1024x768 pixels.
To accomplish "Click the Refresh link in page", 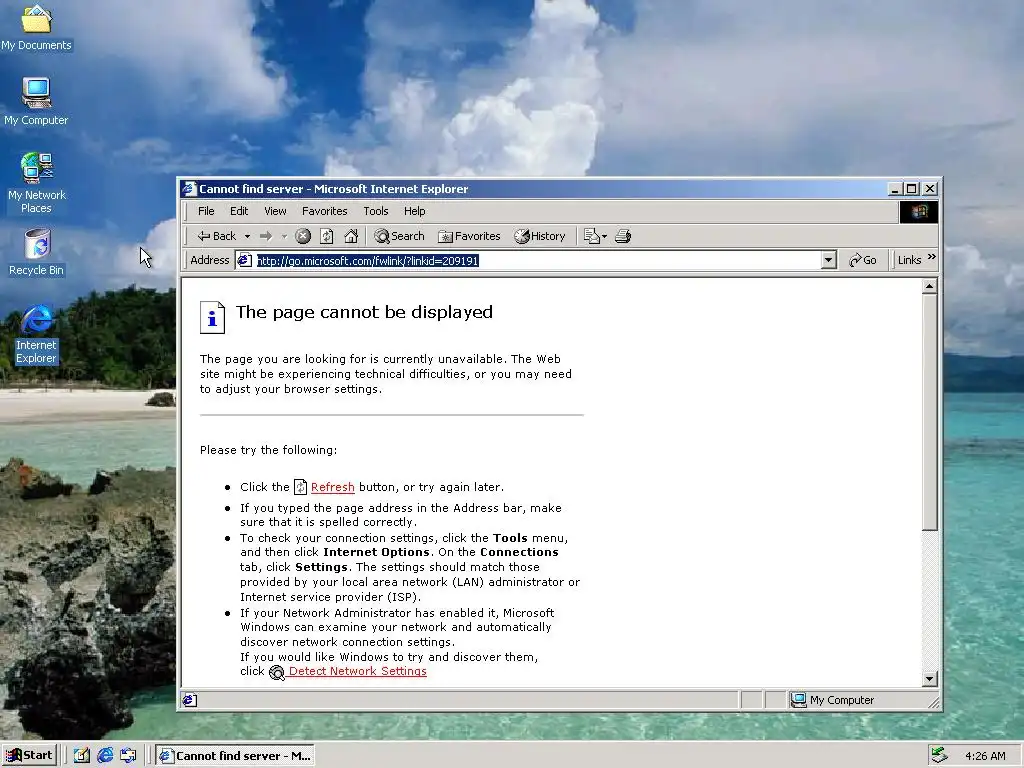I will [332, 487].
